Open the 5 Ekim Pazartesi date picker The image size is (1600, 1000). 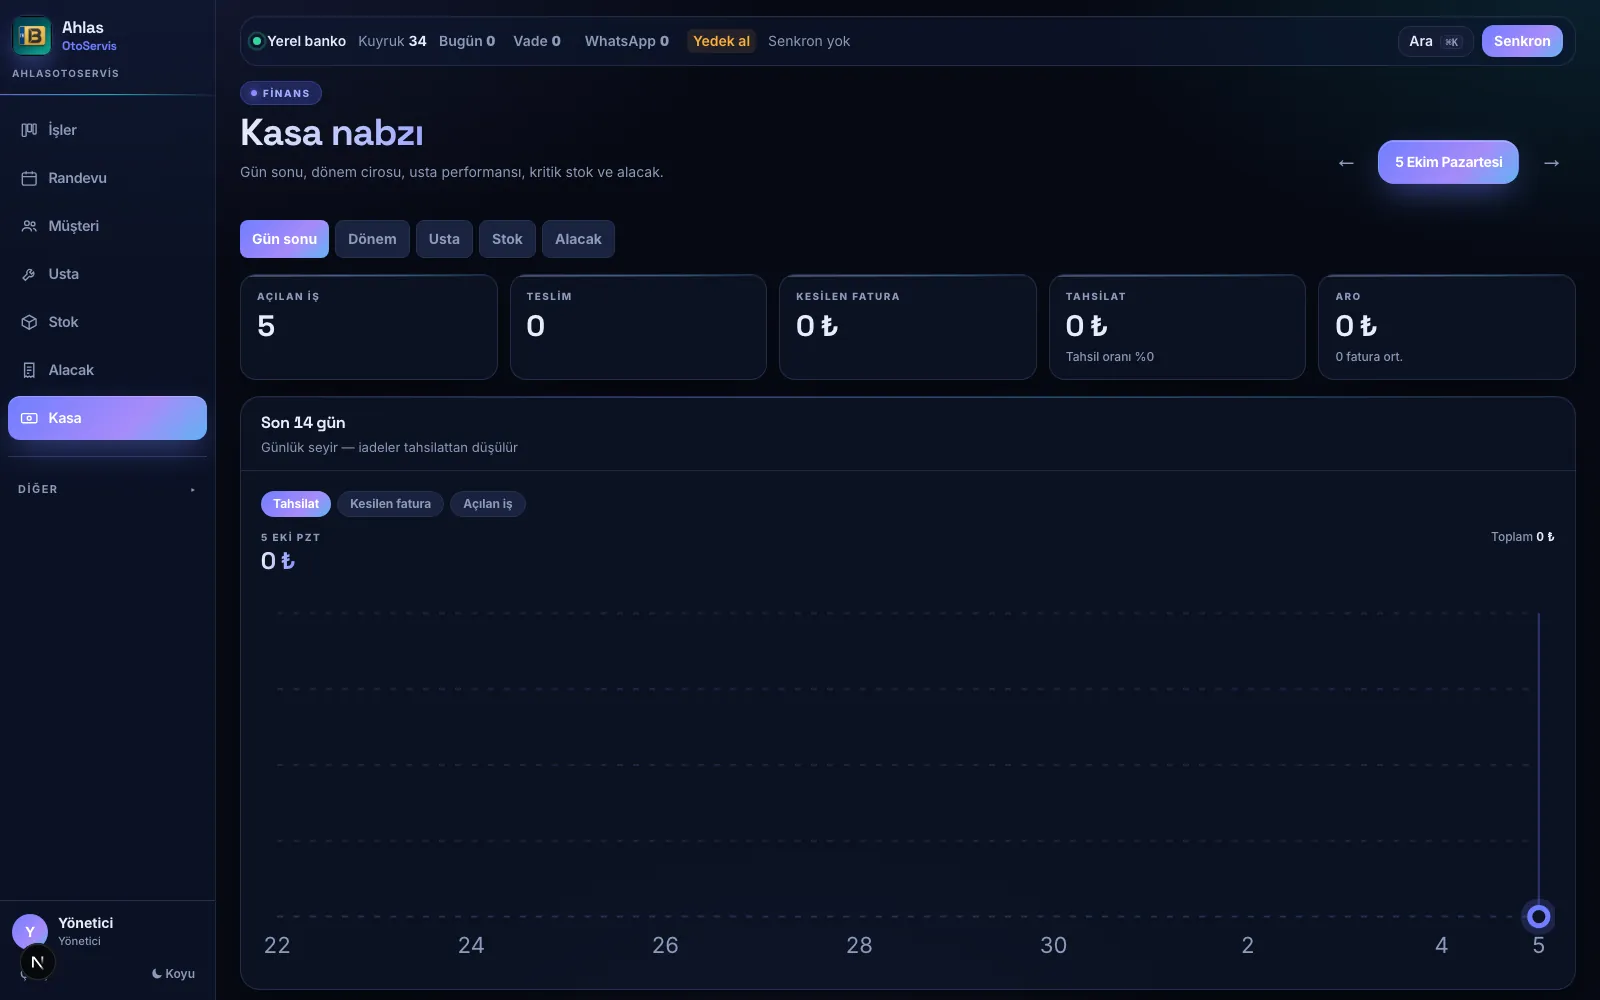click(x=1448, y=162)
